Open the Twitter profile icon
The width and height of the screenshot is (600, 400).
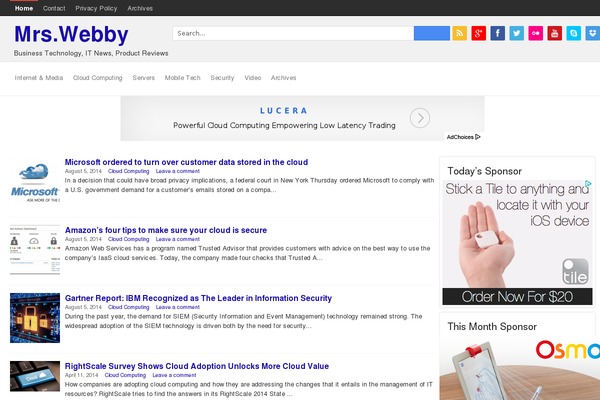coord(517,33)
